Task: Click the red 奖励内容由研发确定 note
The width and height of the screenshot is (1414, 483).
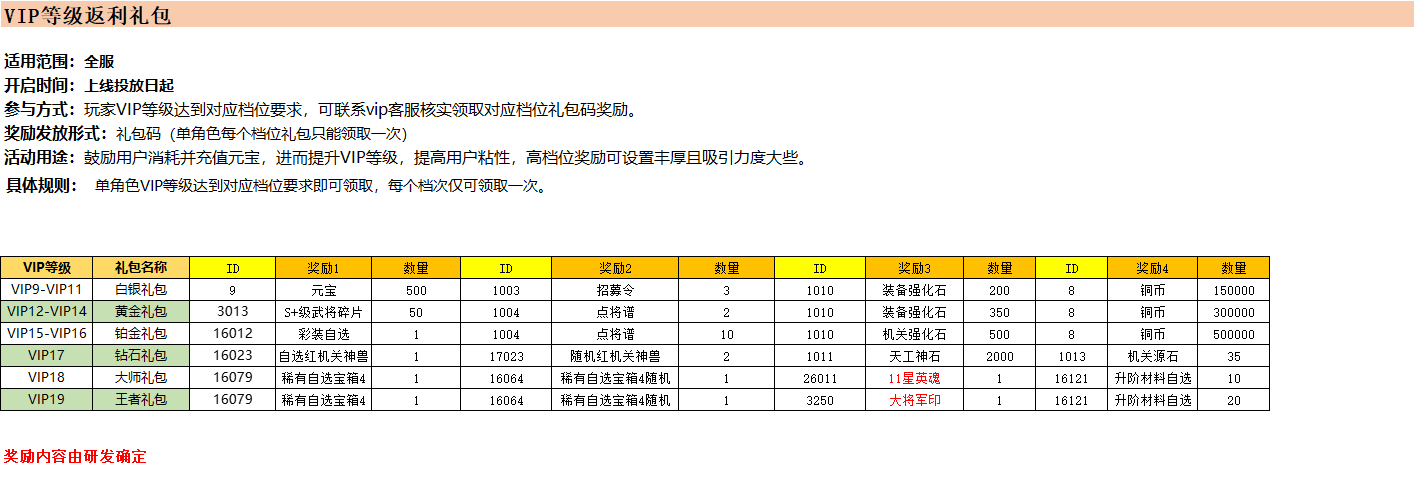Action: point(75,457)
